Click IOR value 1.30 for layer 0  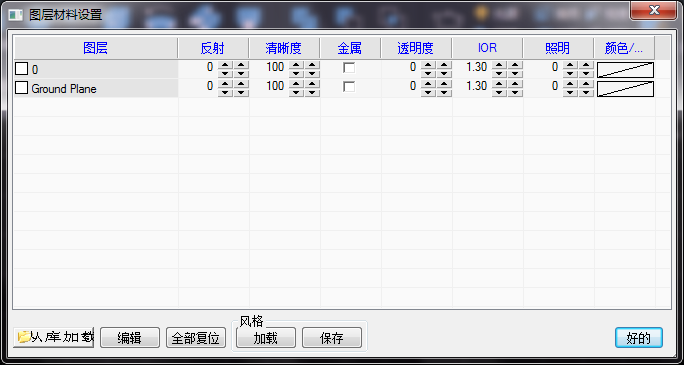tap(476, 67)
